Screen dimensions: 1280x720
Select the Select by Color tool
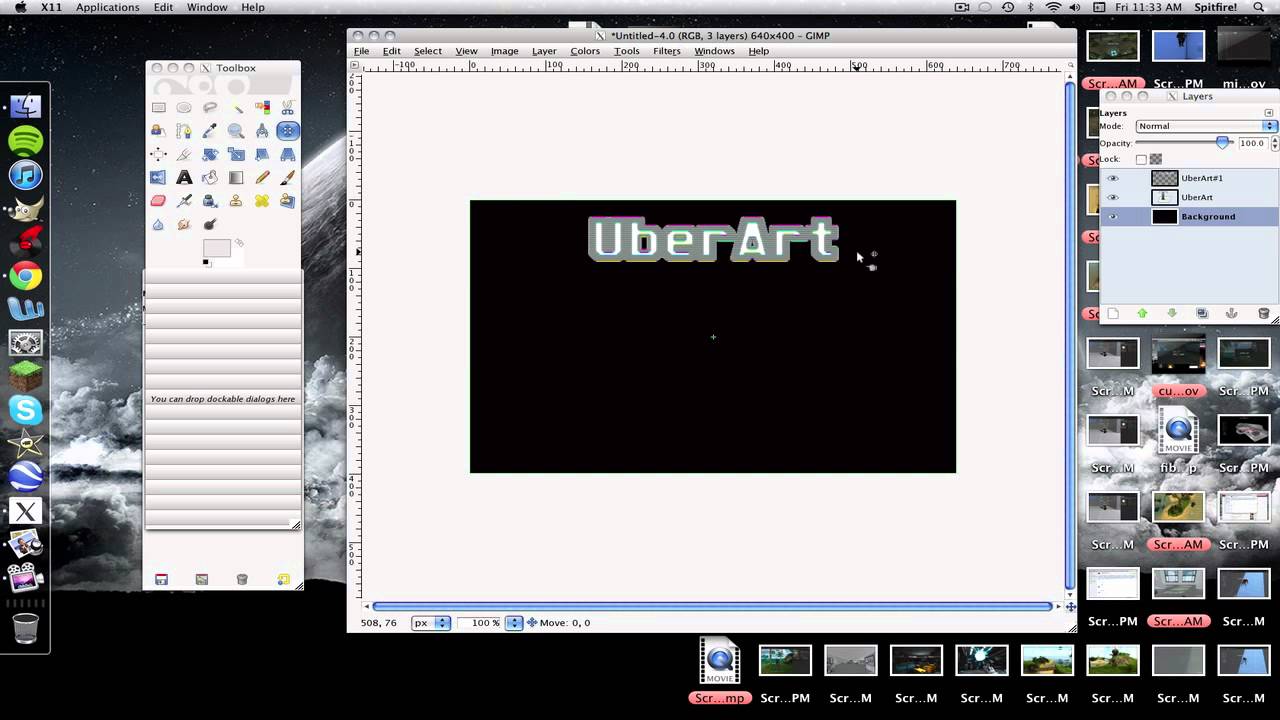pyautogui.click(x=262, y=108)
